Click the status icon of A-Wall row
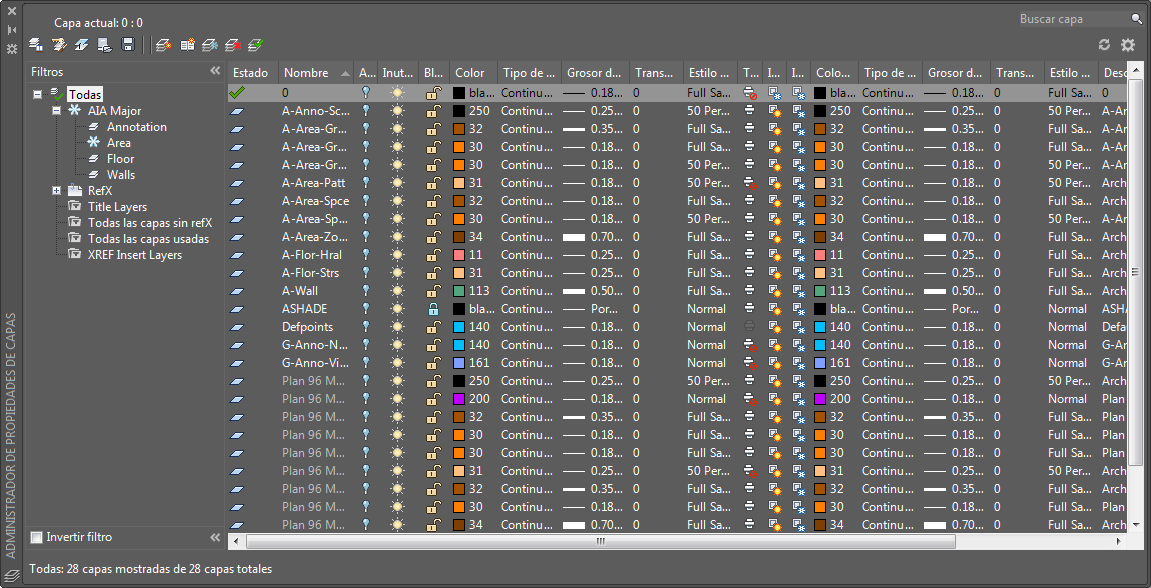This screenshot has height=588, width=1151. (x=236, y=291)
